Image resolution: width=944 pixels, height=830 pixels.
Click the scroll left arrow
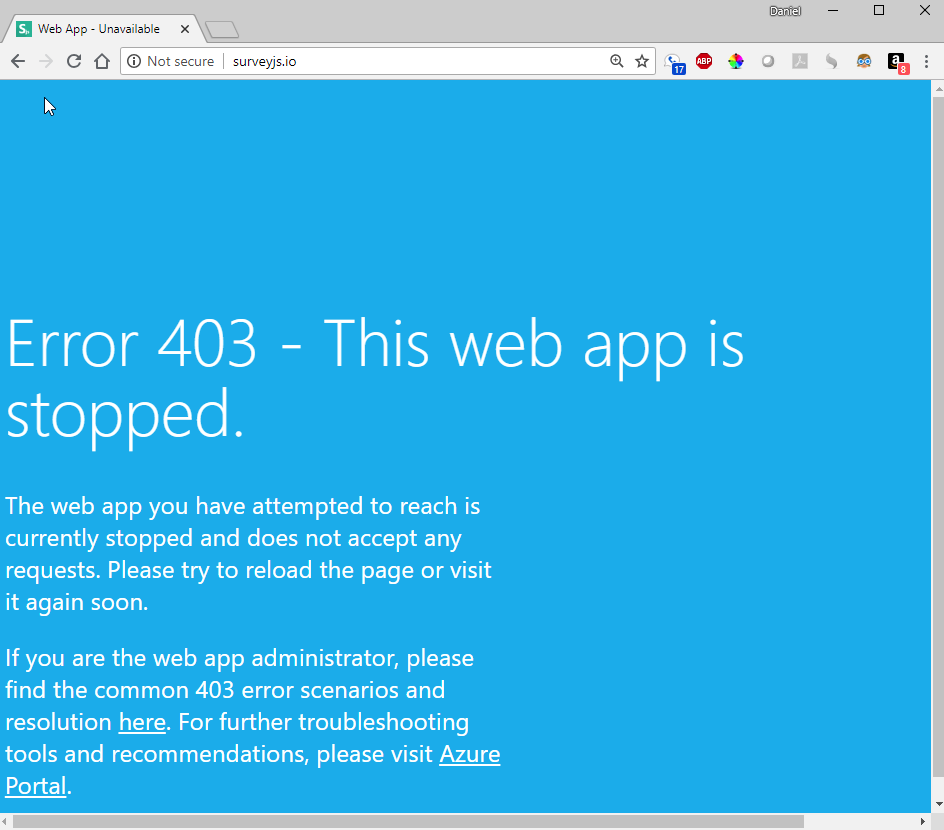tap(5, 822)
